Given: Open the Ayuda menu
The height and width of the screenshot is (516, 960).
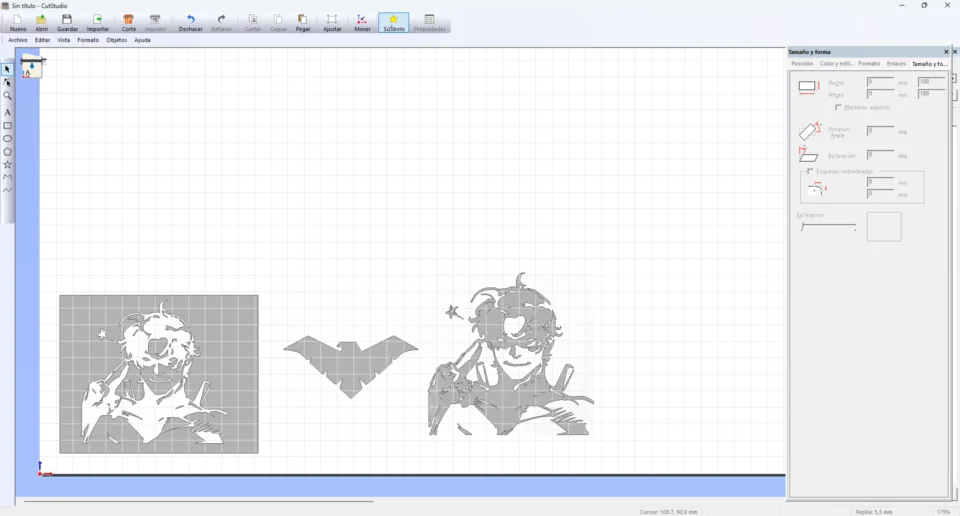Looking at the screenshot, I should 142,40.
